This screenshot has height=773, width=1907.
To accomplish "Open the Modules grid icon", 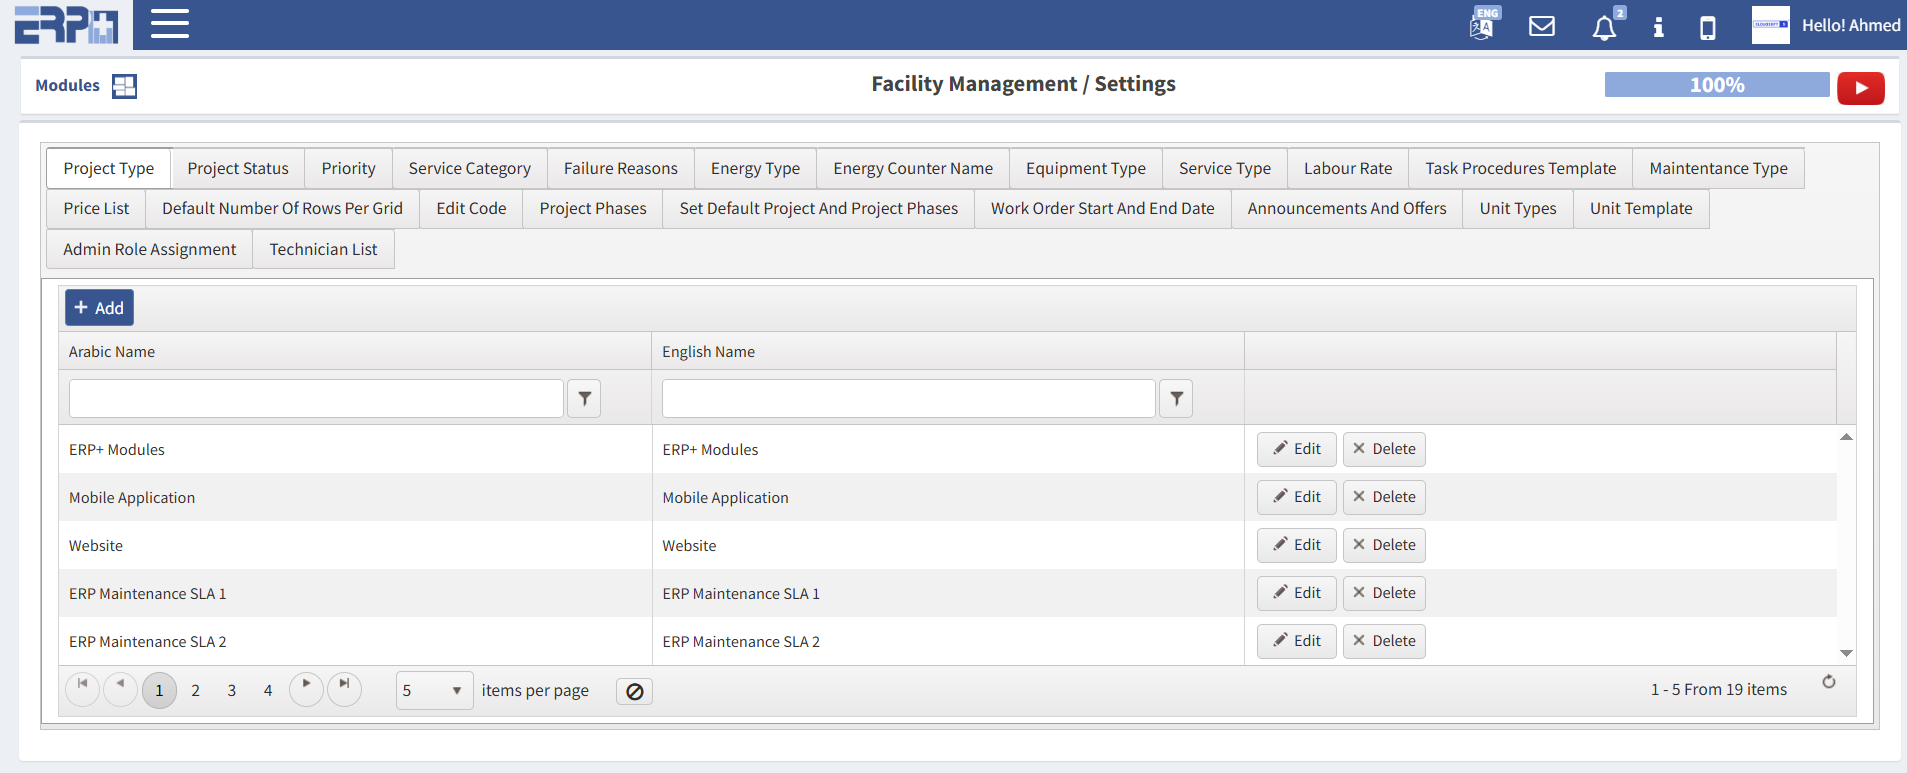I will 124,86.
